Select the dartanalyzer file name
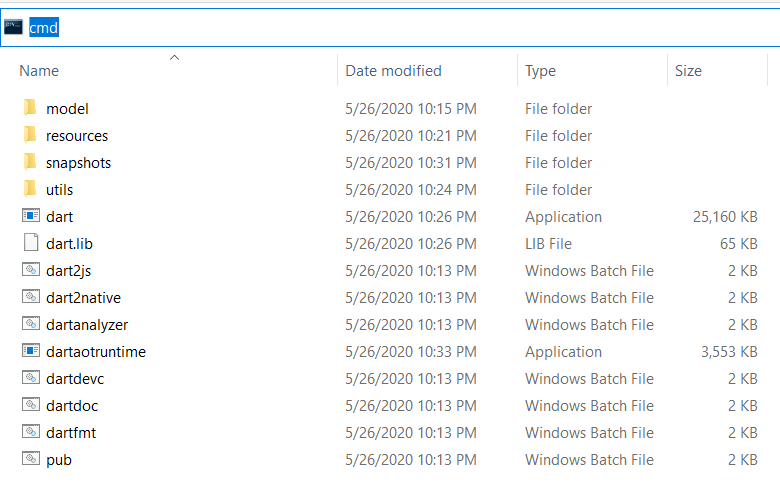The image size is (780, 483). coord(87,325)
